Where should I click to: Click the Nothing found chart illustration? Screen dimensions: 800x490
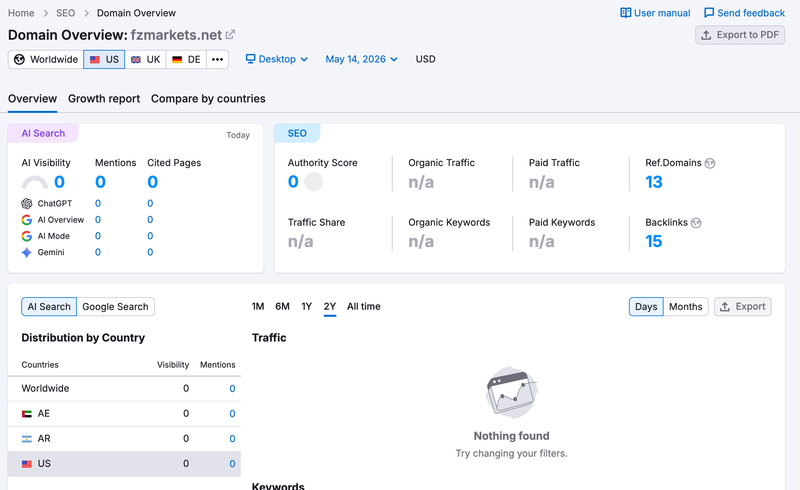(x=511, y=393)
